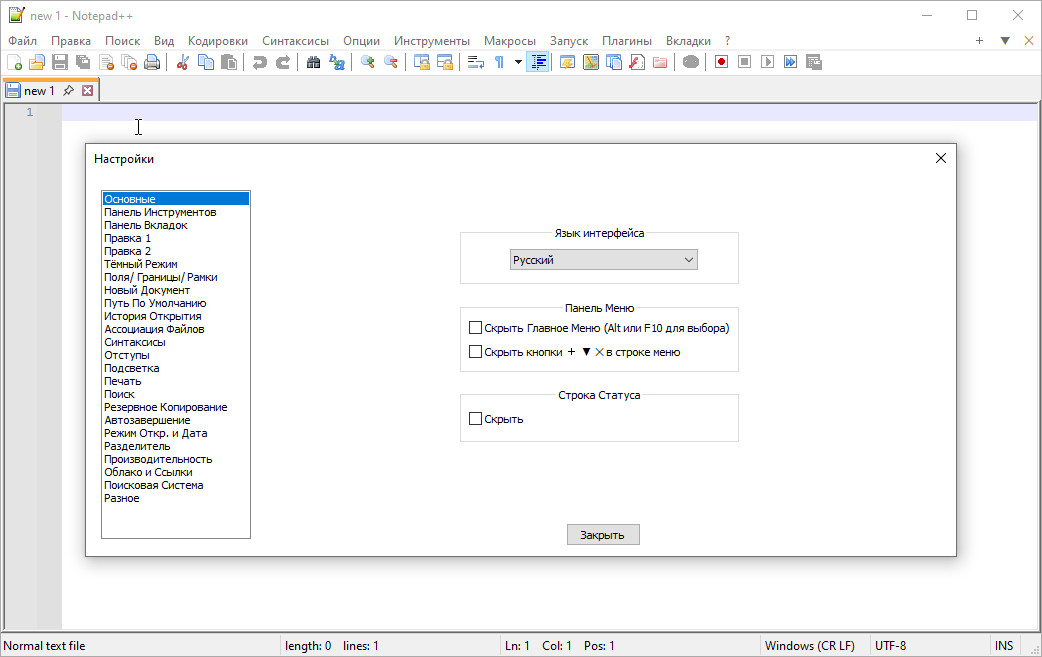Close the new 1 tab using its X
The height and width of the screenshot is (657, 1042).
pos(88,91)
